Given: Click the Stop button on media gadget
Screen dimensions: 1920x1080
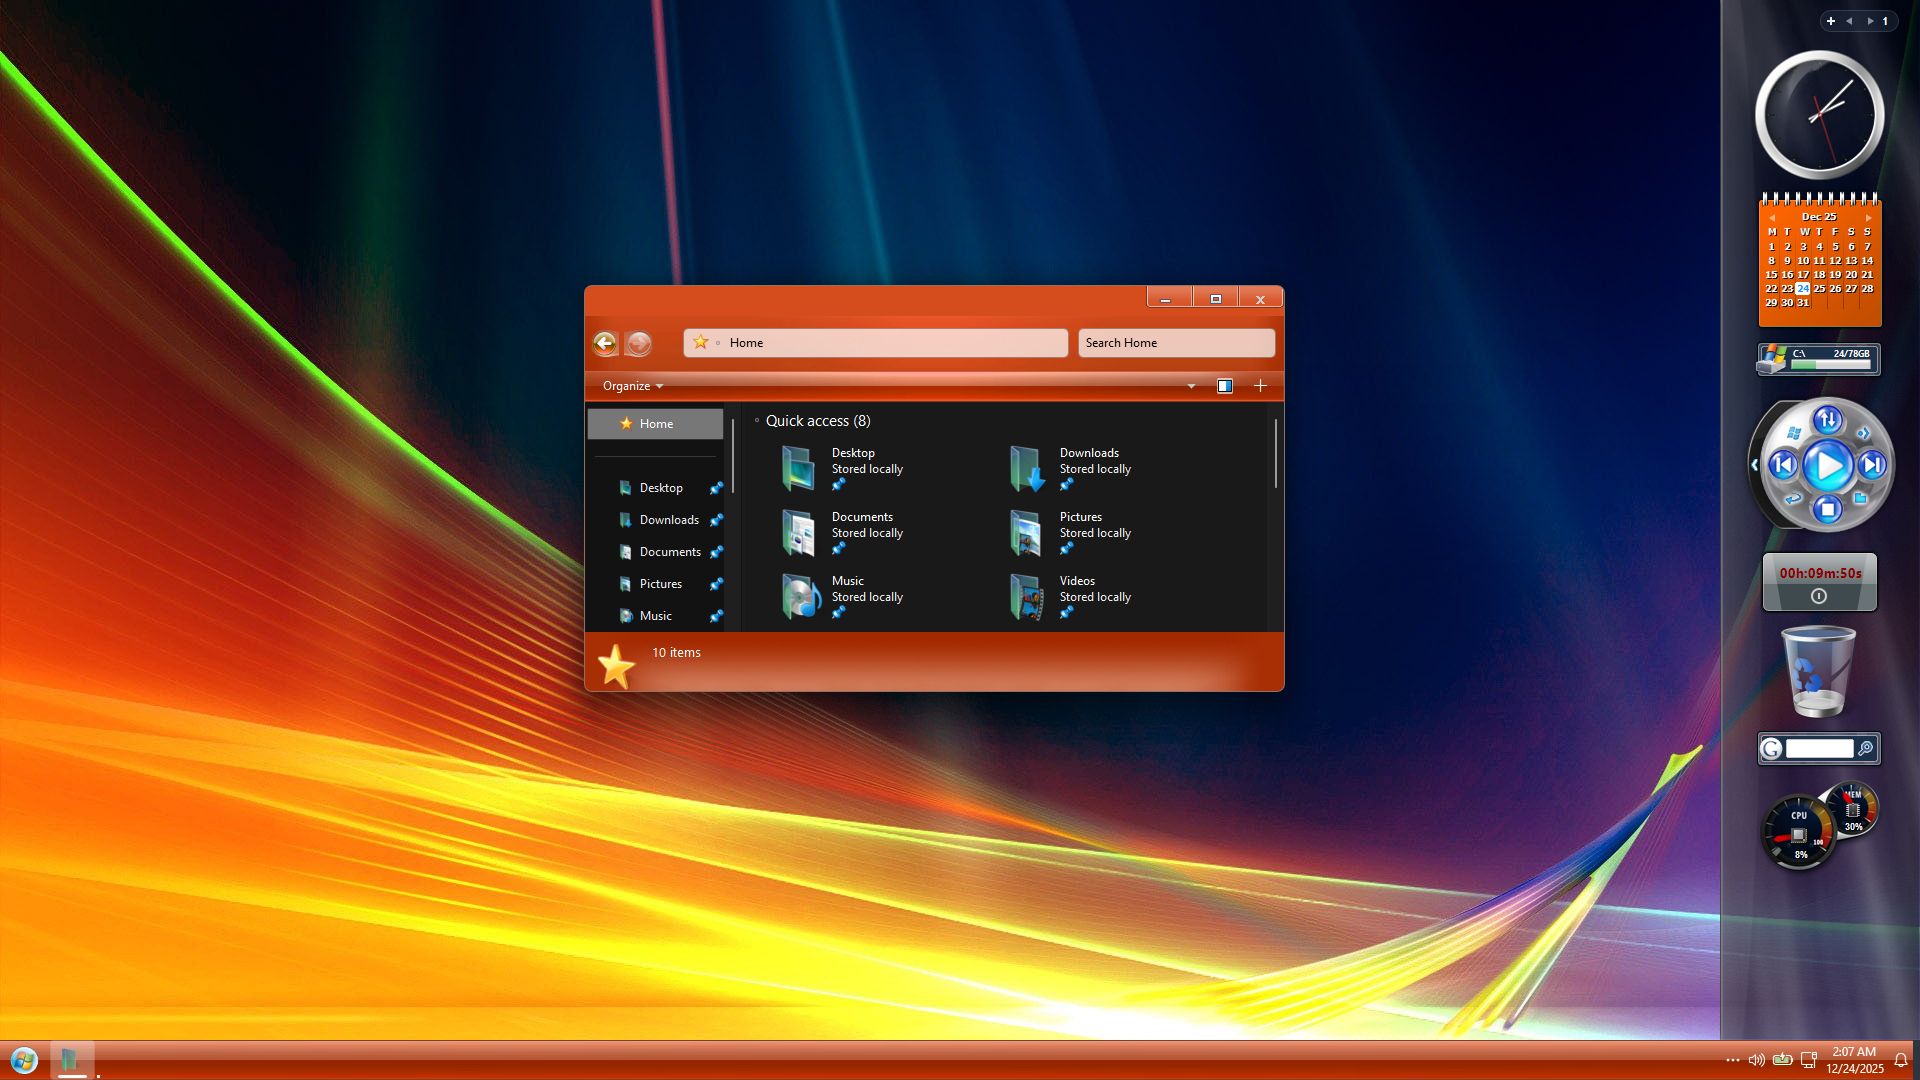Looking at the screenshot, I should (x=1827, y=510).
